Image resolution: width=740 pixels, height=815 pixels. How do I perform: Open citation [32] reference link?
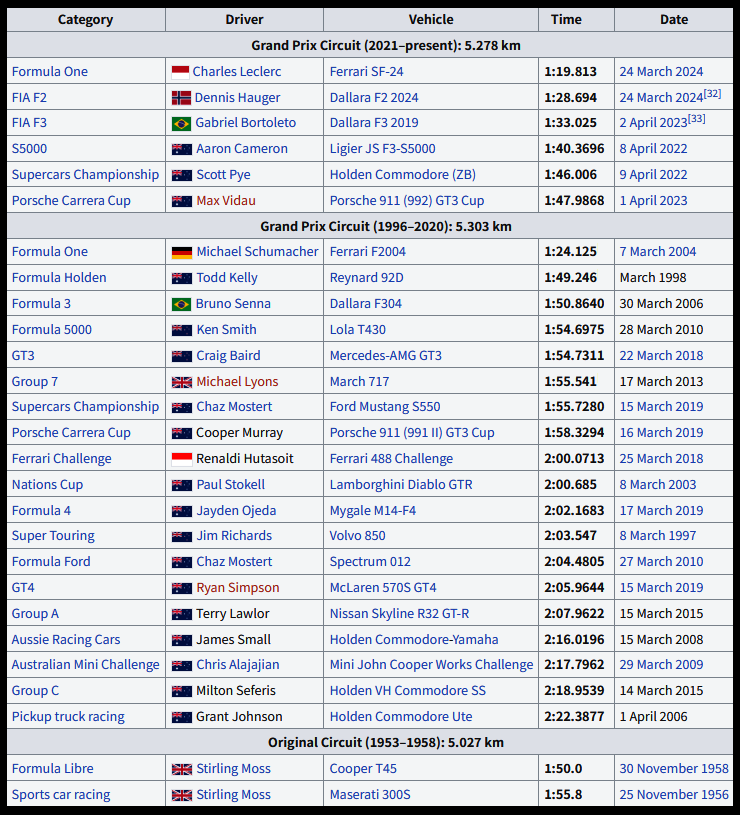point(712,94)
